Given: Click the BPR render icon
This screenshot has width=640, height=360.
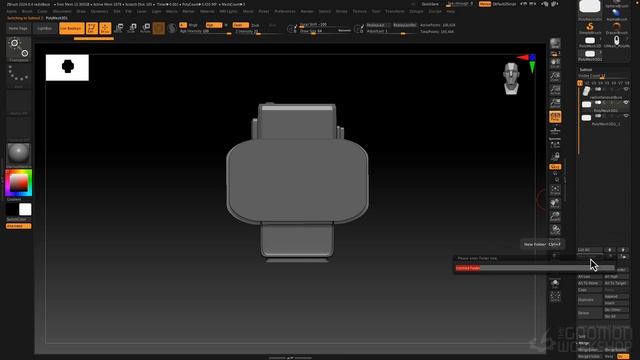Looking at the screenshot, I should pyautogui.click(x=555, y=43).
